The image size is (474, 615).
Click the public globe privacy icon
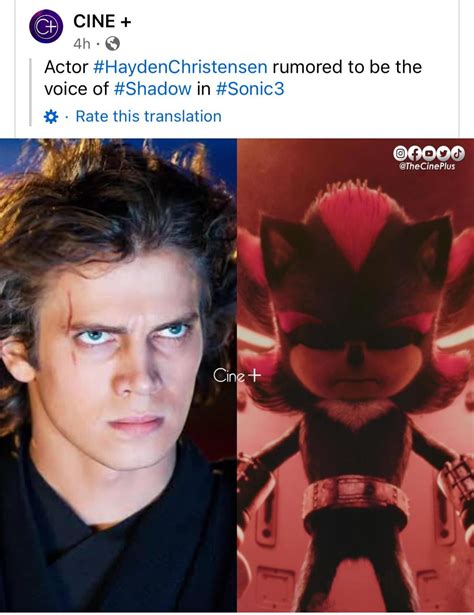click(x=113, y=44)
